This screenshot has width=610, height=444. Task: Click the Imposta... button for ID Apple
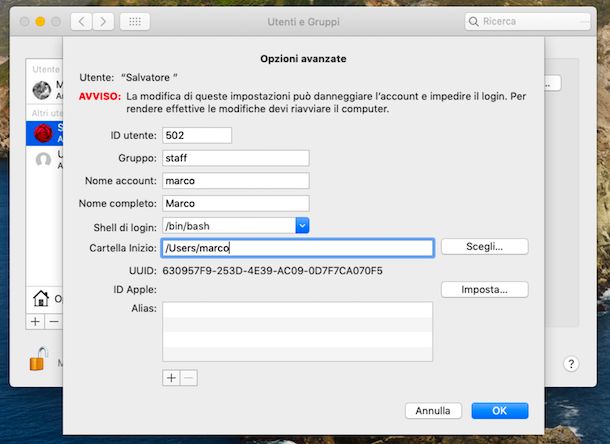tap(485, 290)
